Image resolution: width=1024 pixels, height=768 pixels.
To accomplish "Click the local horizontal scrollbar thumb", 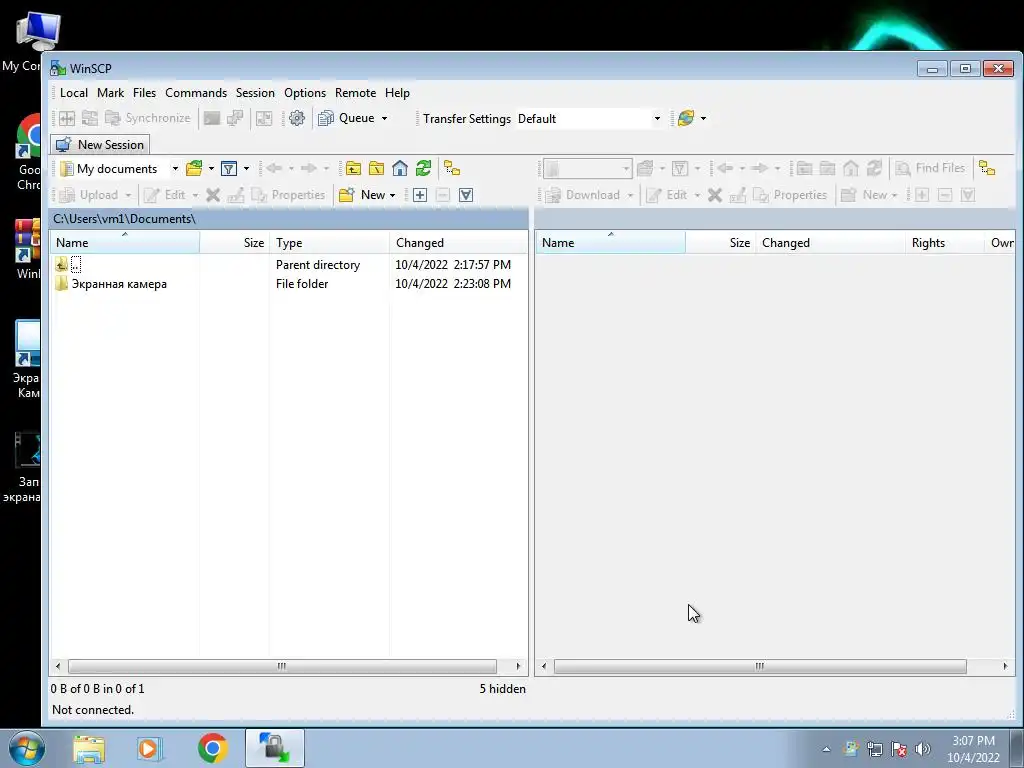I will click(x=282, y=666).
